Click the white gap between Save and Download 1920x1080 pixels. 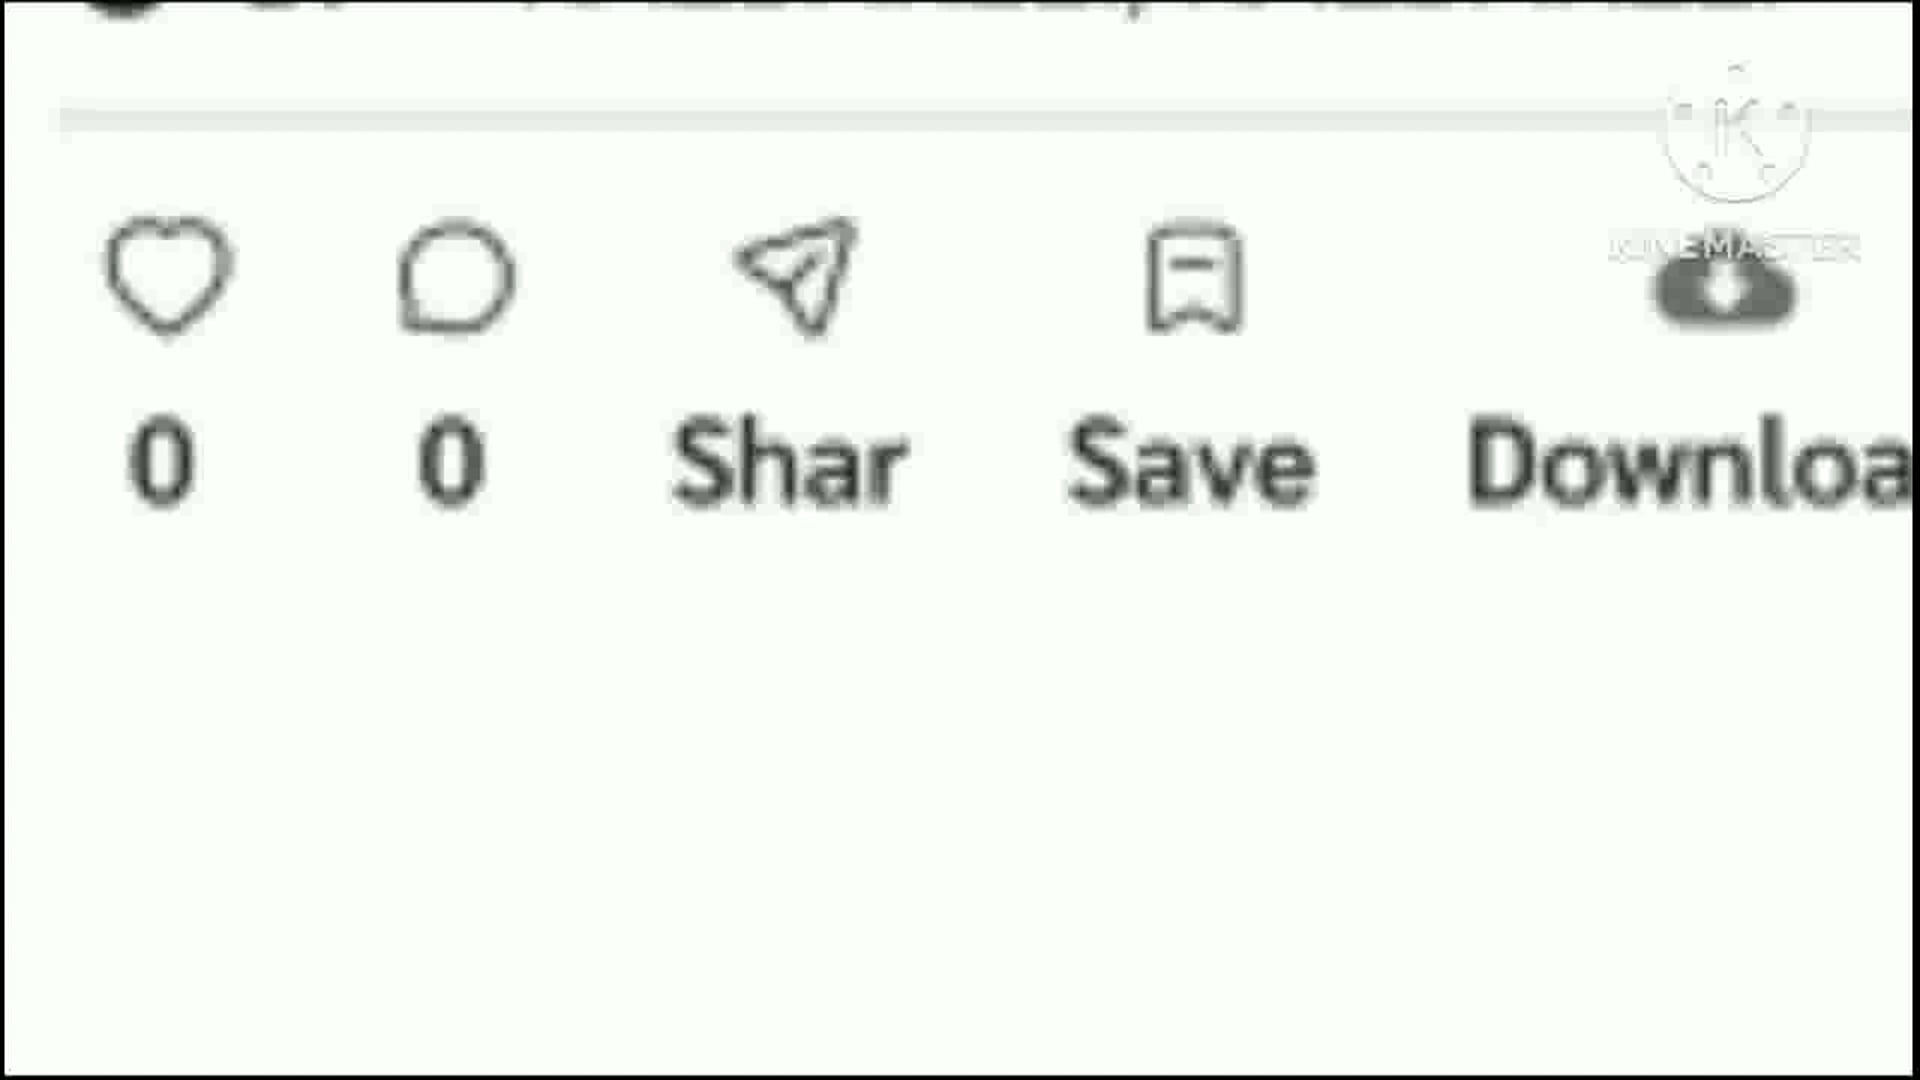click(x=1391, y=463)
